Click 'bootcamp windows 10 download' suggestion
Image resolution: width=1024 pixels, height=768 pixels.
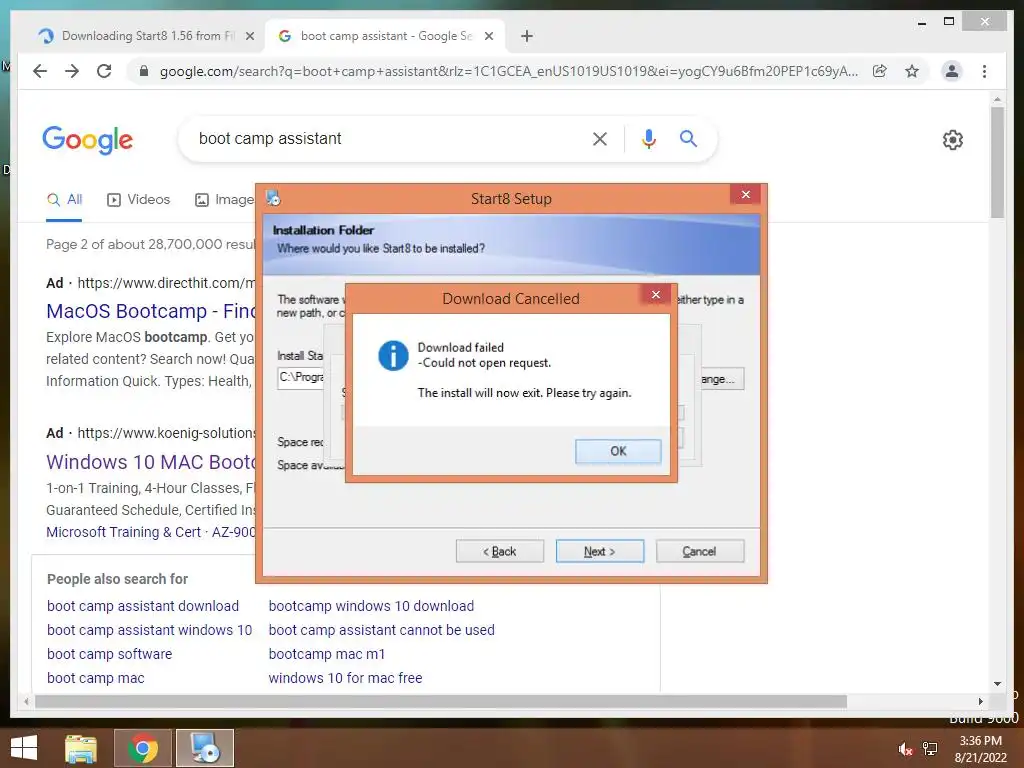(x=371, y=606)
